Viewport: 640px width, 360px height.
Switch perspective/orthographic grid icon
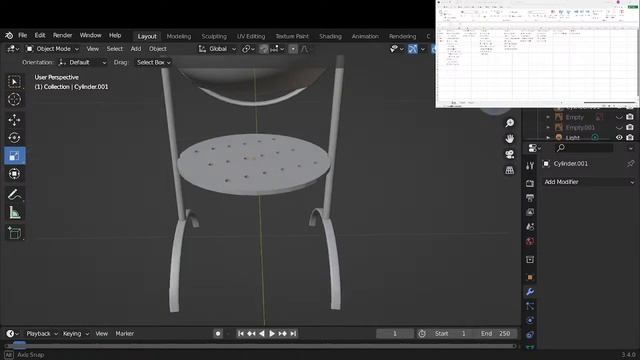509,170
